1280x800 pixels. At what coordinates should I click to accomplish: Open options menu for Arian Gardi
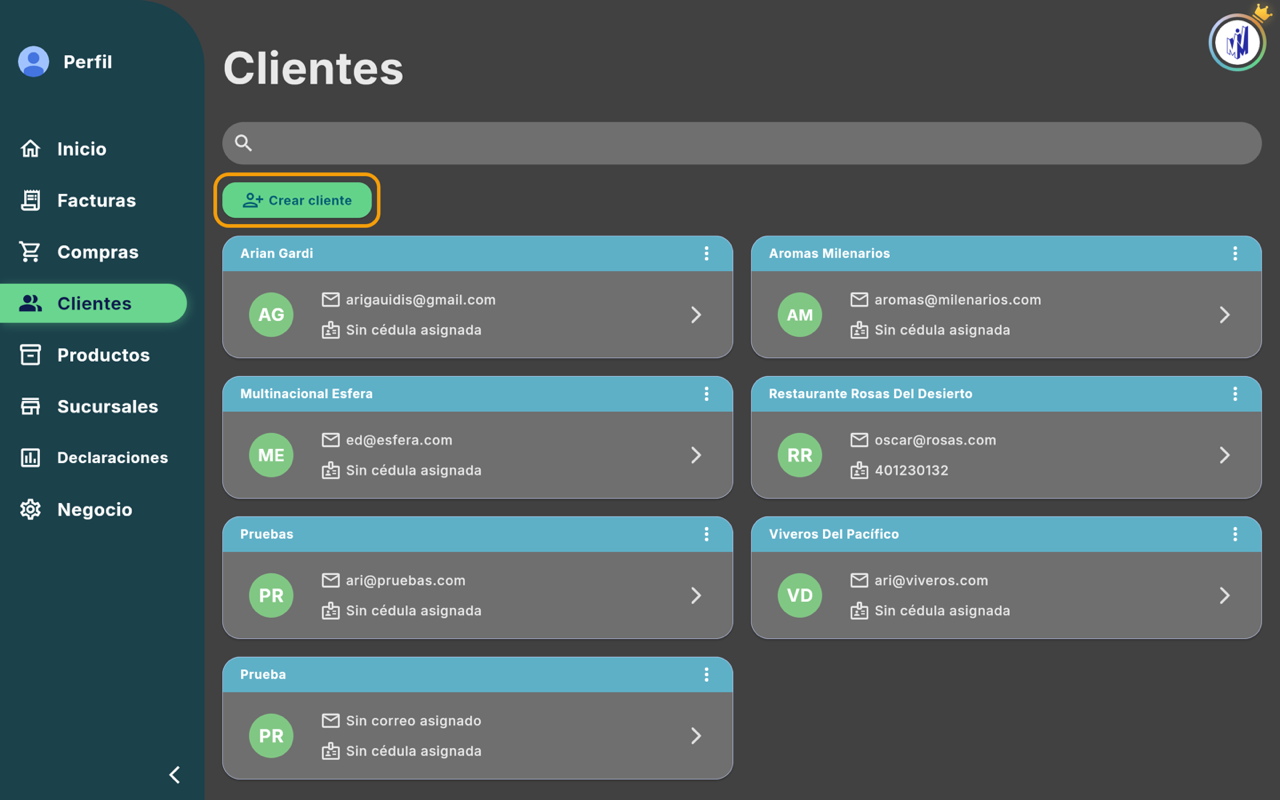tap(706, 254)
